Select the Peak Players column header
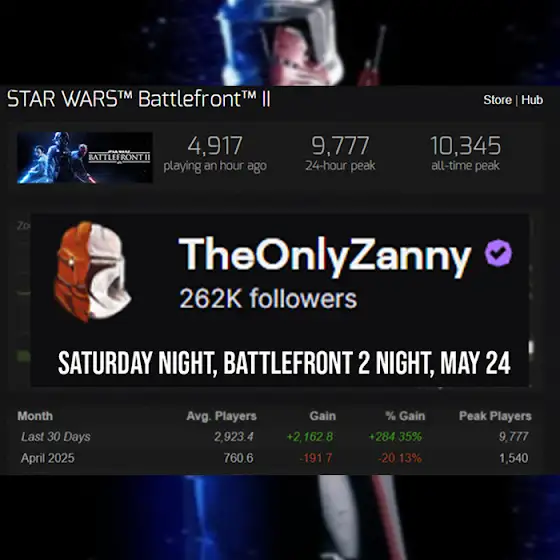Screen dimensions: 560x560 pyautogui.click(x=495, y=416)
